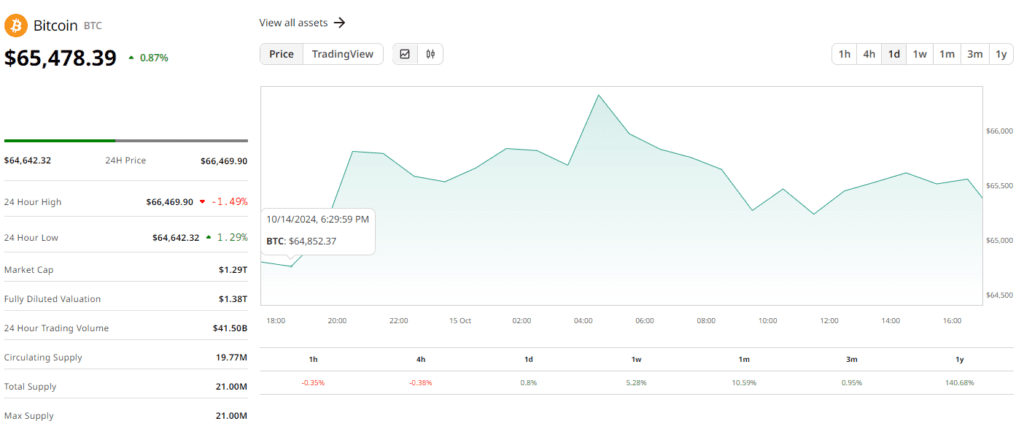The height and width of the screenshot is (421, 1024).
Task: Set chart range to 3m
Action: click(975, 54)
